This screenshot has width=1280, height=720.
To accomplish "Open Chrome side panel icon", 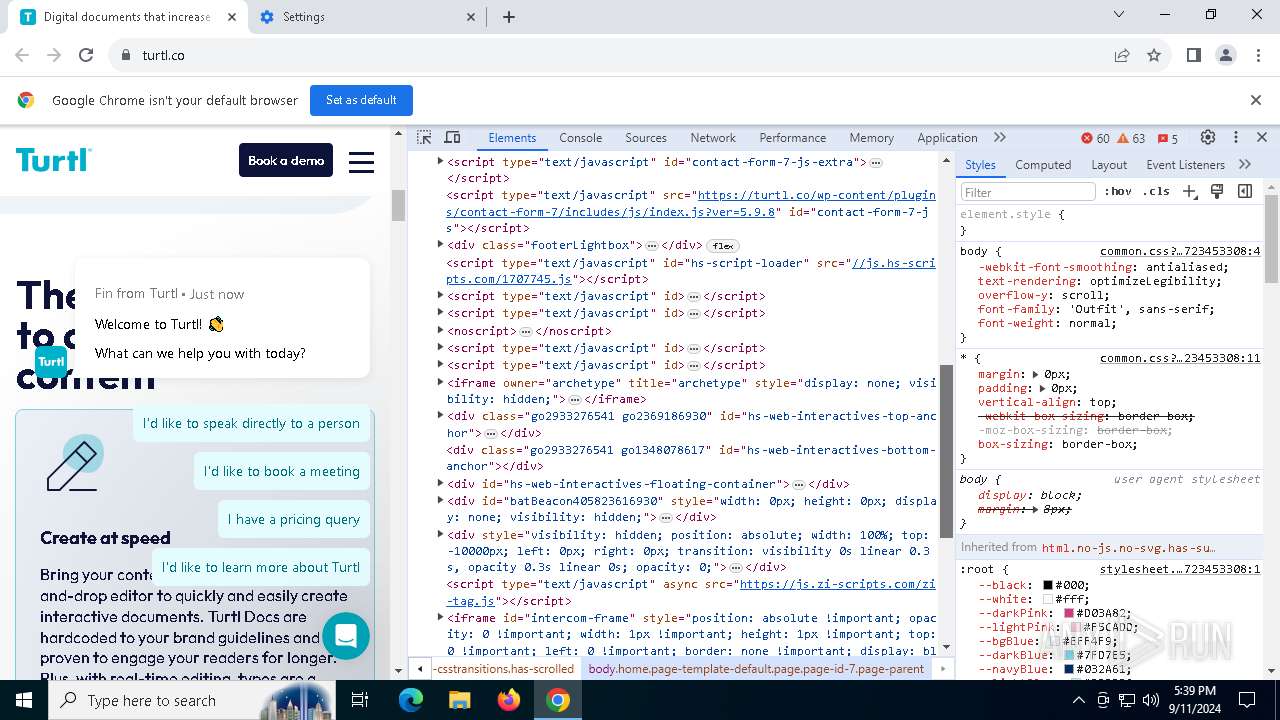I will 1194,56.
